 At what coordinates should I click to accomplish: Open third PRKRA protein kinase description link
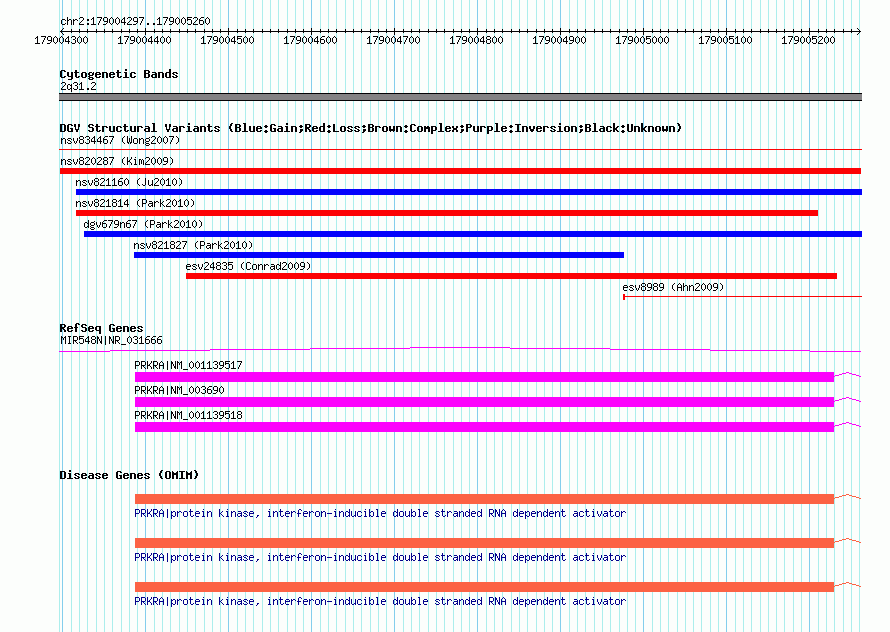pos(380,601)
